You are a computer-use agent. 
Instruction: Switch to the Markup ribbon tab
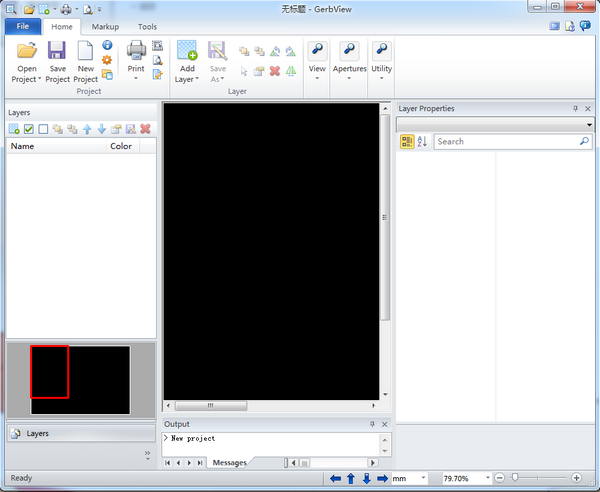click(105, 27)
